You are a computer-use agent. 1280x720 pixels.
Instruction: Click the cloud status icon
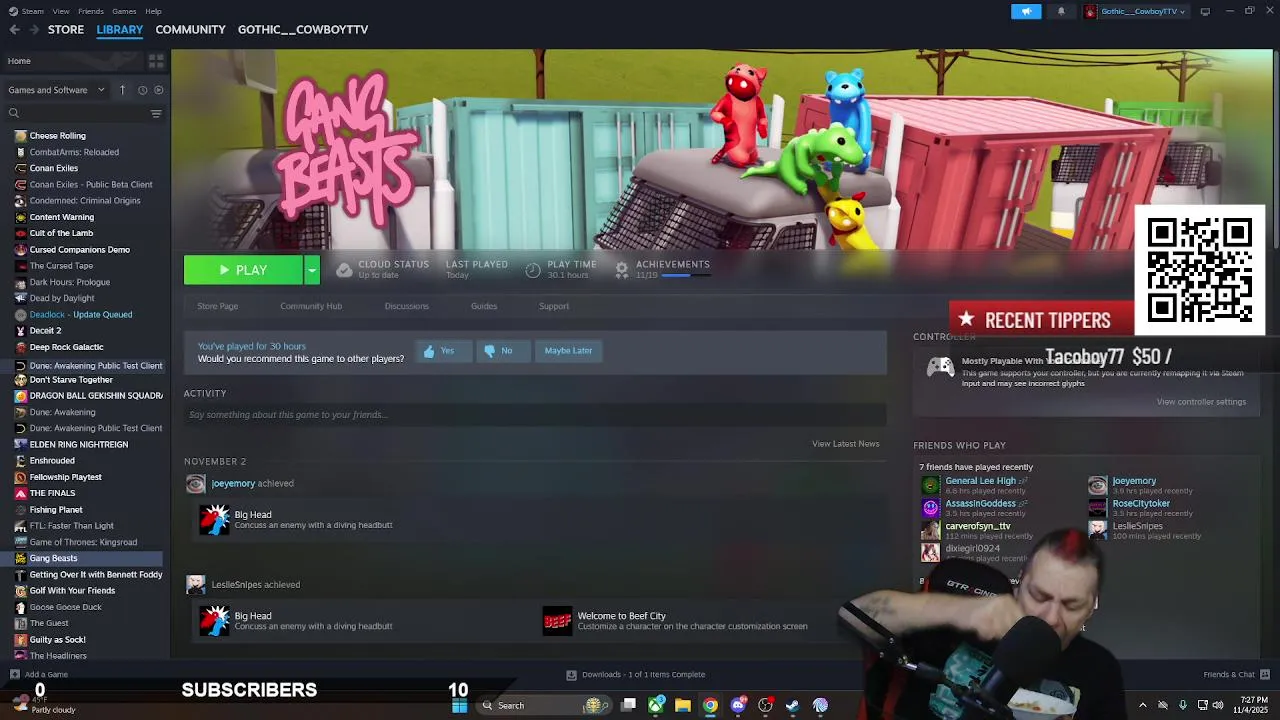[344, 270]
